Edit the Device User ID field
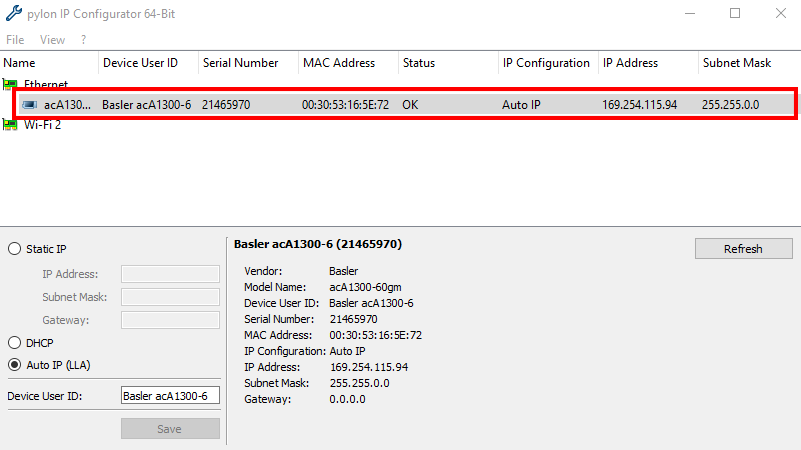 coord(170,395)
